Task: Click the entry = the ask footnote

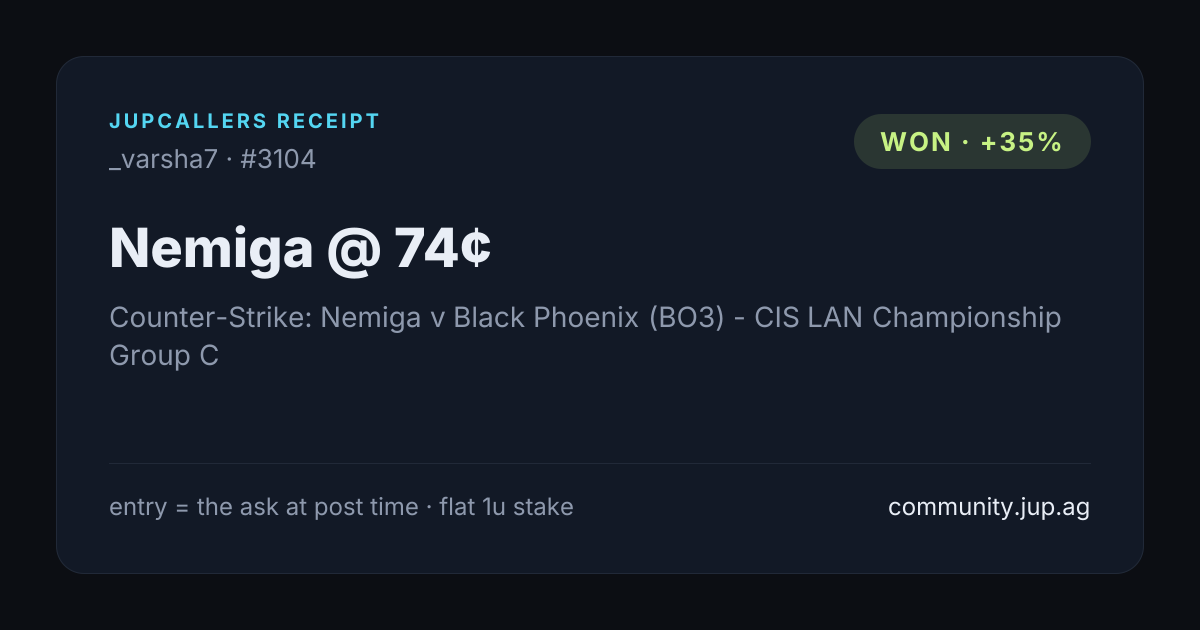Action: pos(264,507)
